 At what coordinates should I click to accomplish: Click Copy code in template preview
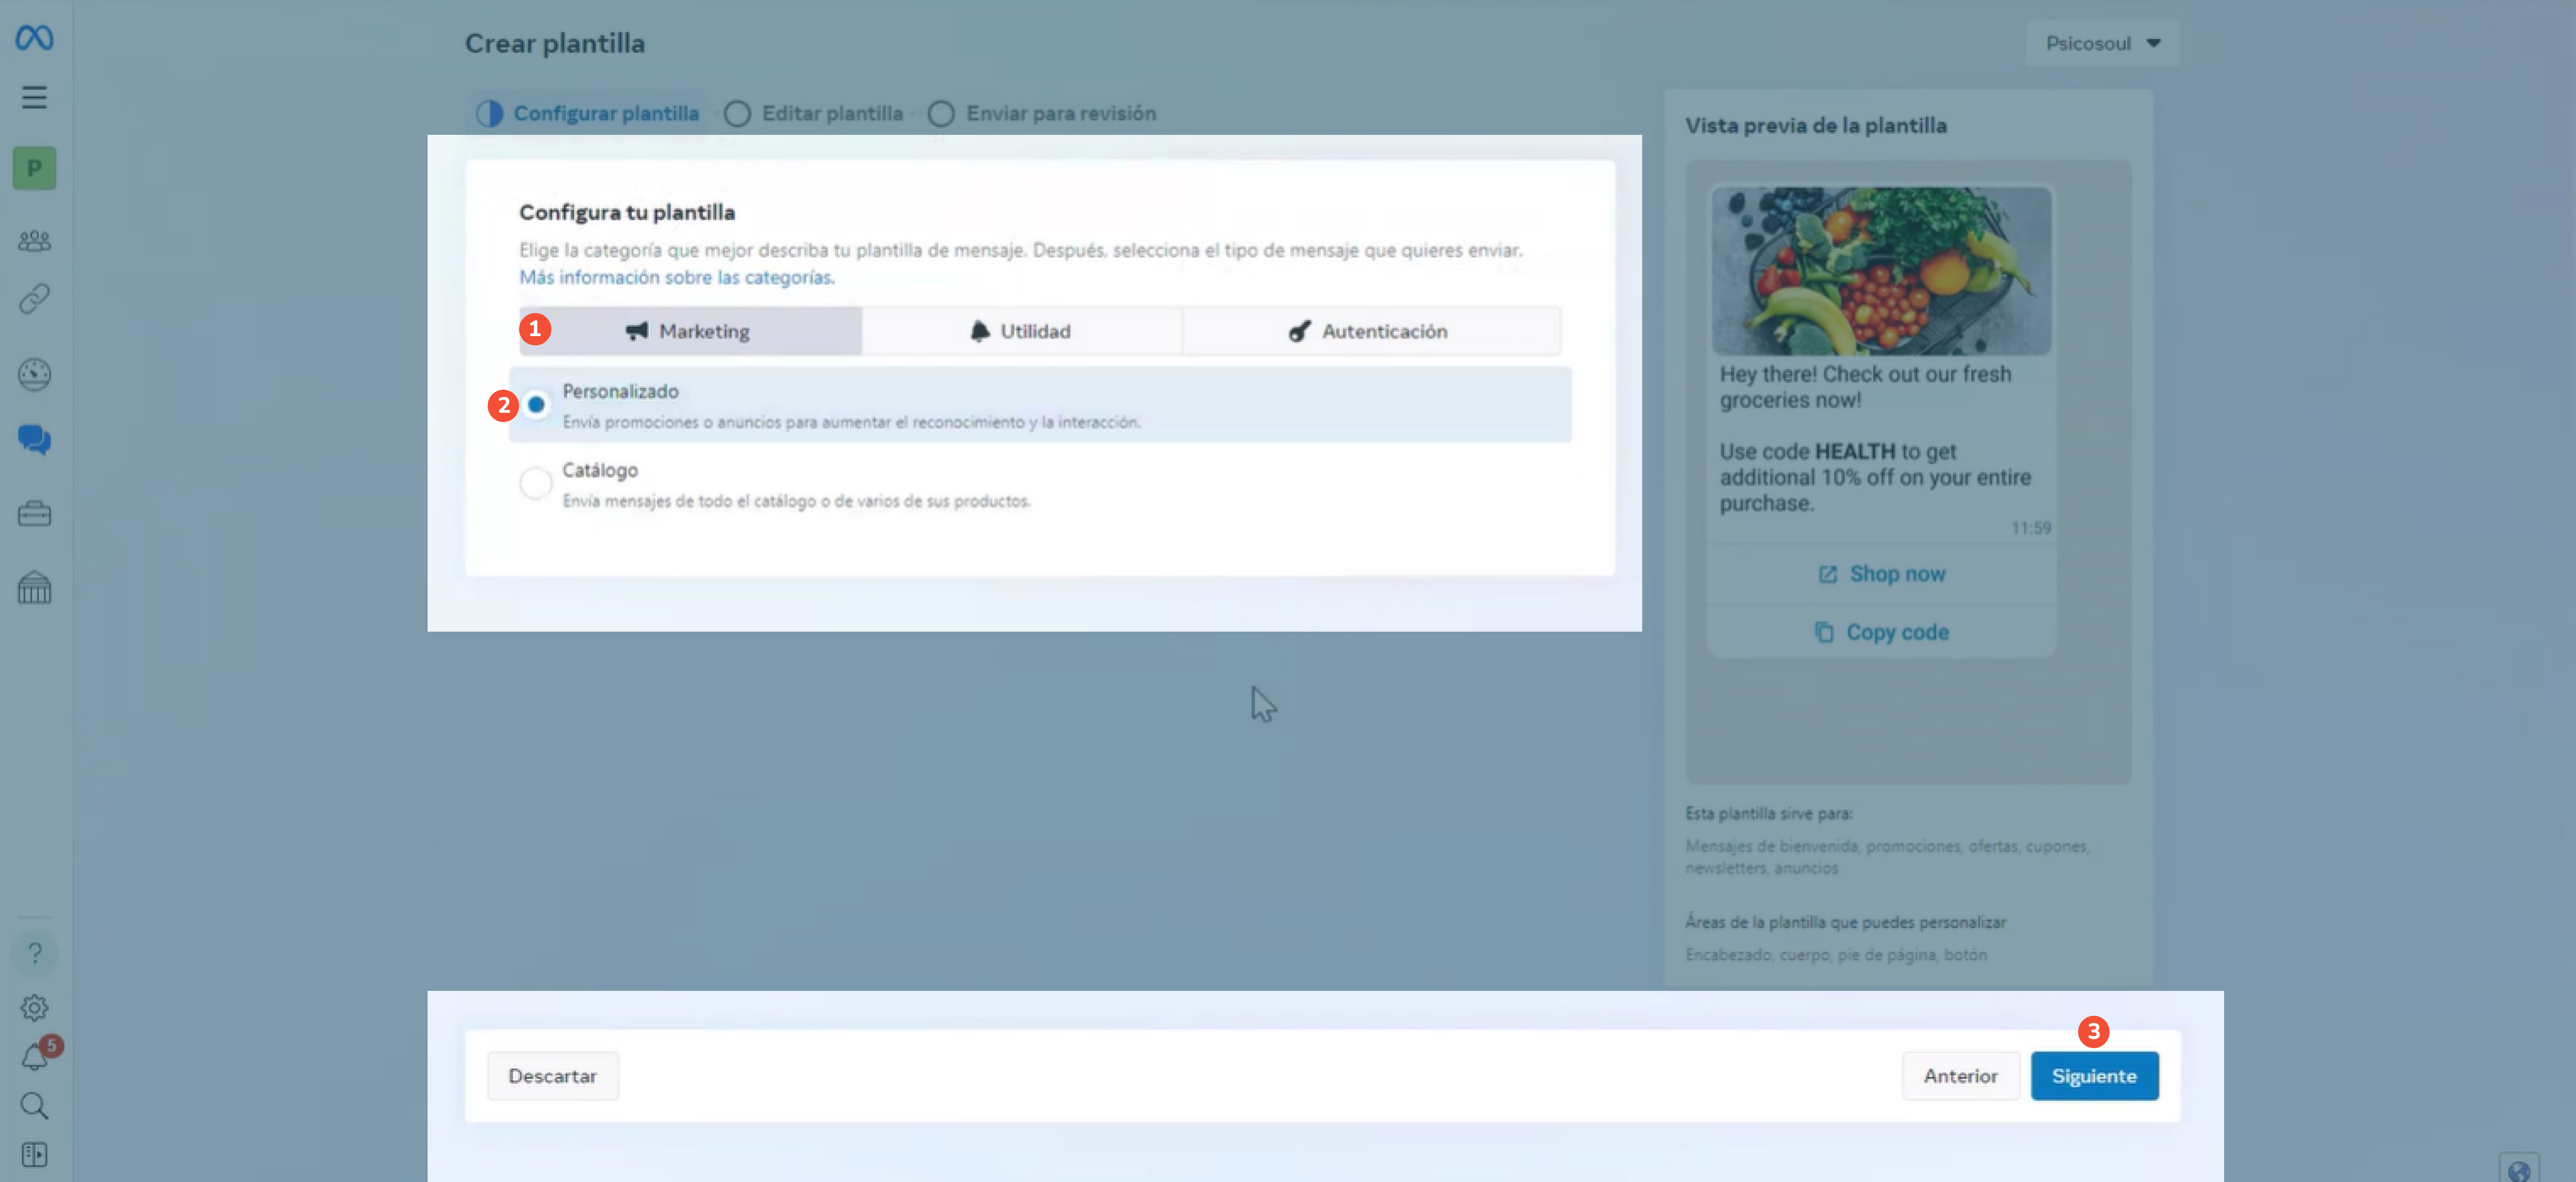[1881, 632]
